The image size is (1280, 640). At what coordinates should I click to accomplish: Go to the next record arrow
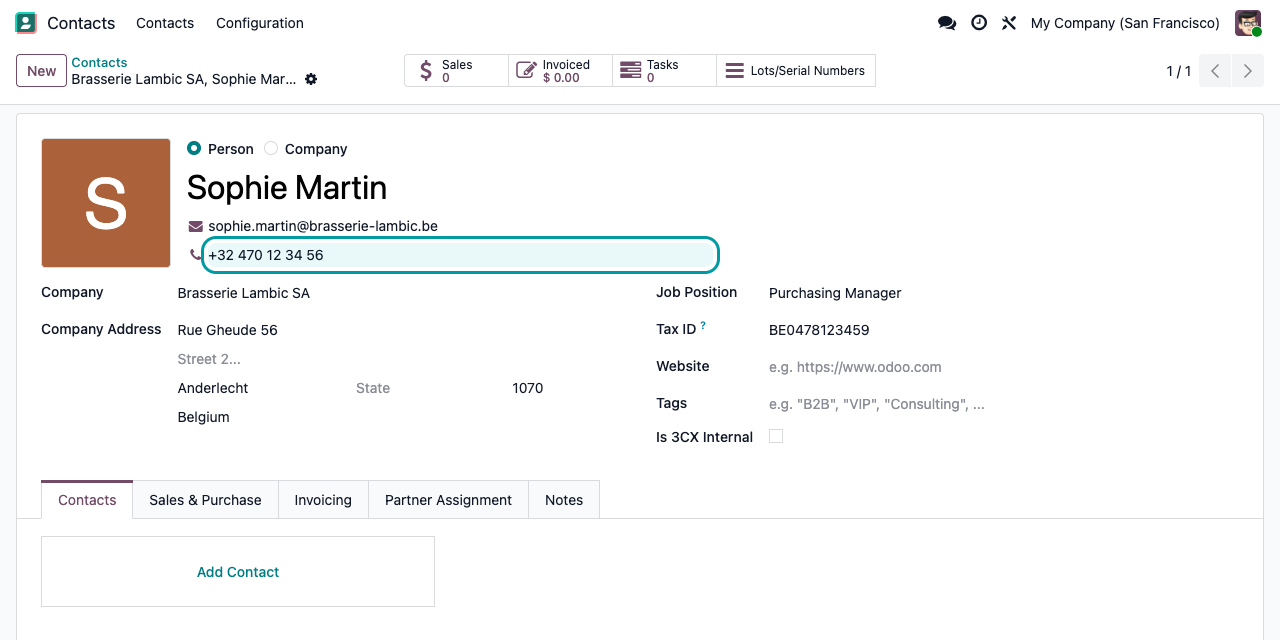click(x=1247, y=71)
